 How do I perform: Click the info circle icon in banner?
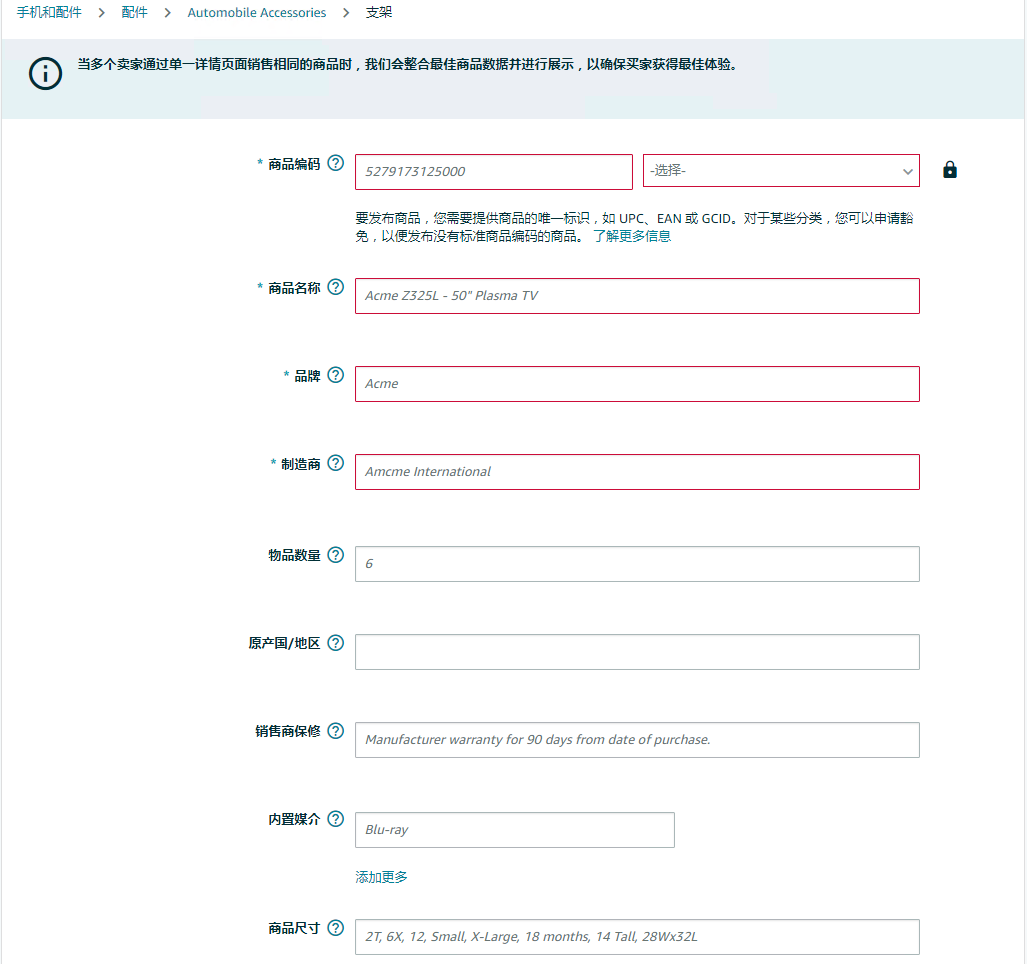point(45,73)
